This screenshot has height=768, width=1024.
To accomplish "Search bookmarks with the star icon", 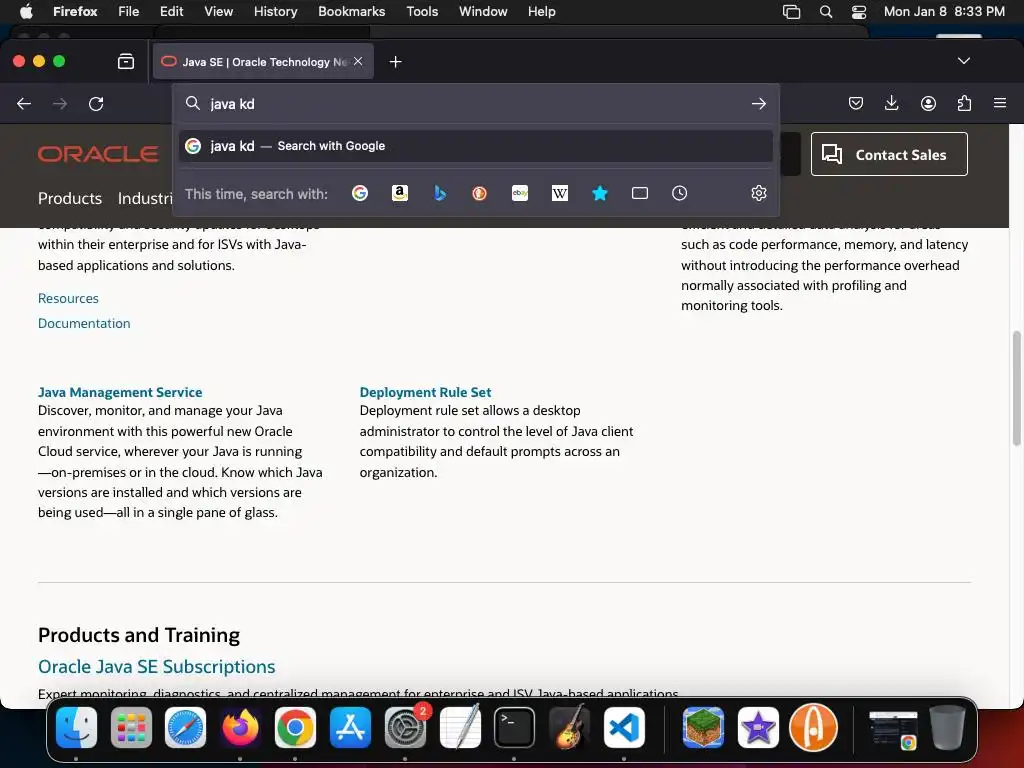I will [600, 193].
